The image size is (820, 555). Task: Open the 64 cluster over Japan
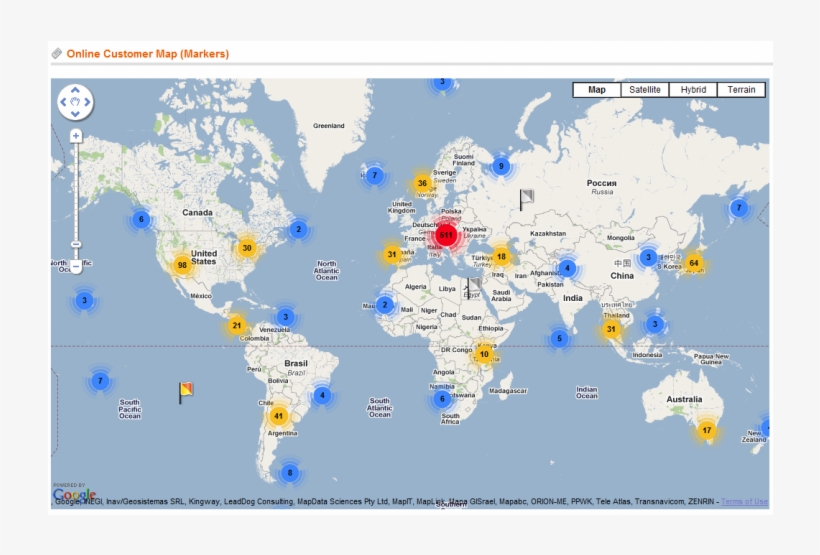tap(694, 263)
